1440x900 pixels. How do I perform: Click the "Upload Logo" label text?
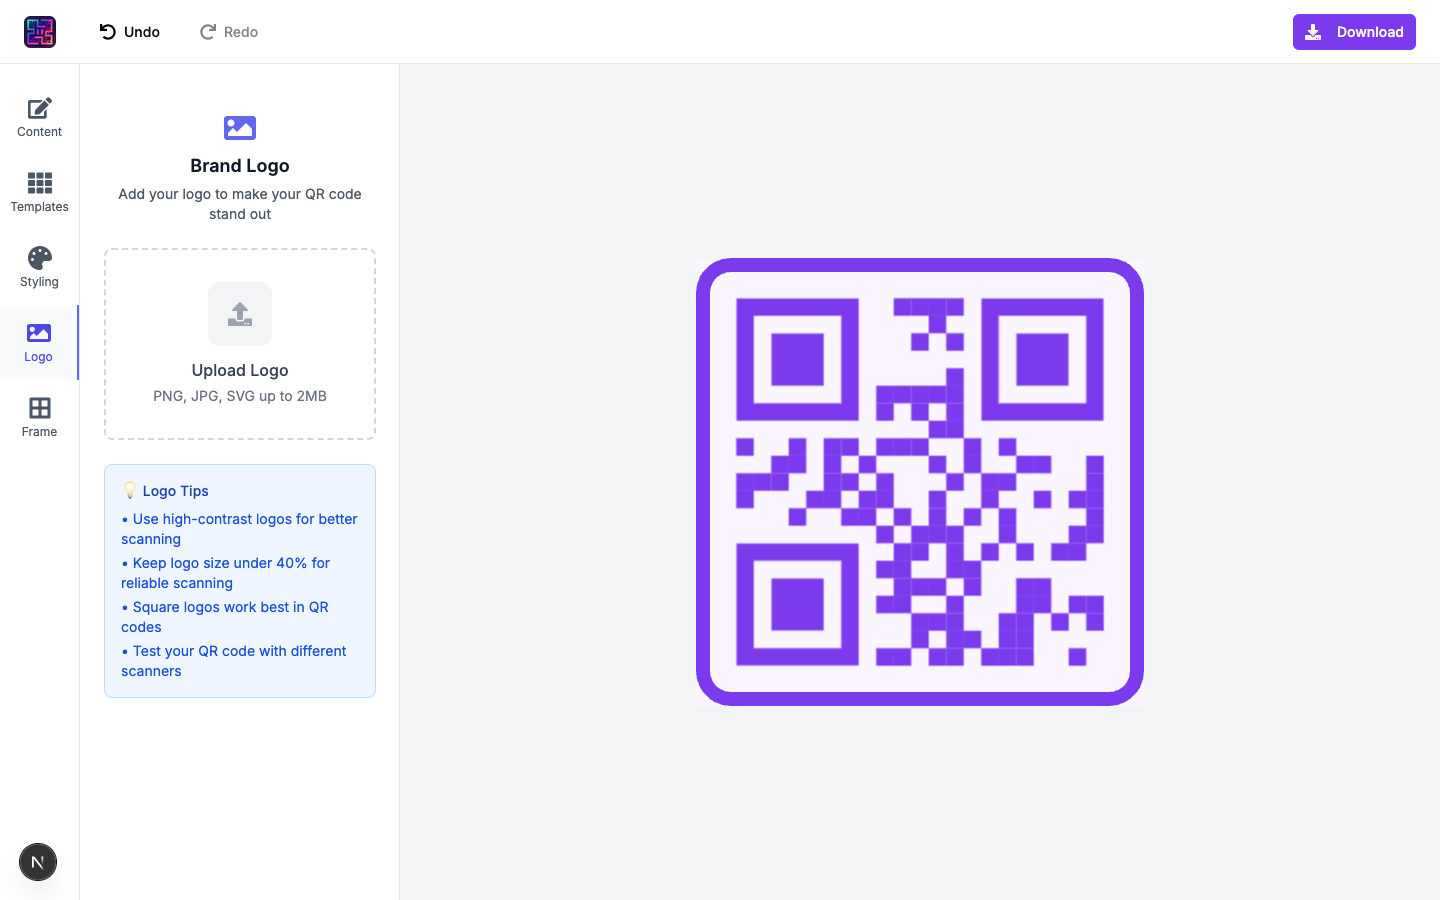240,370
